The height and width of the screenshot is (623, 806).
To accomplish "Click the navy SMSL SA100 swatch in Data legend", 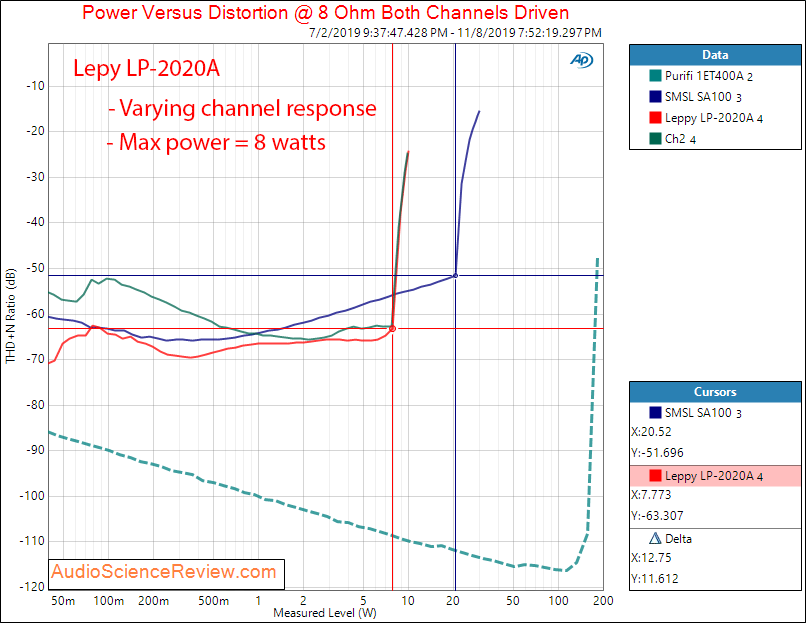I will click(x=655, y=97).
